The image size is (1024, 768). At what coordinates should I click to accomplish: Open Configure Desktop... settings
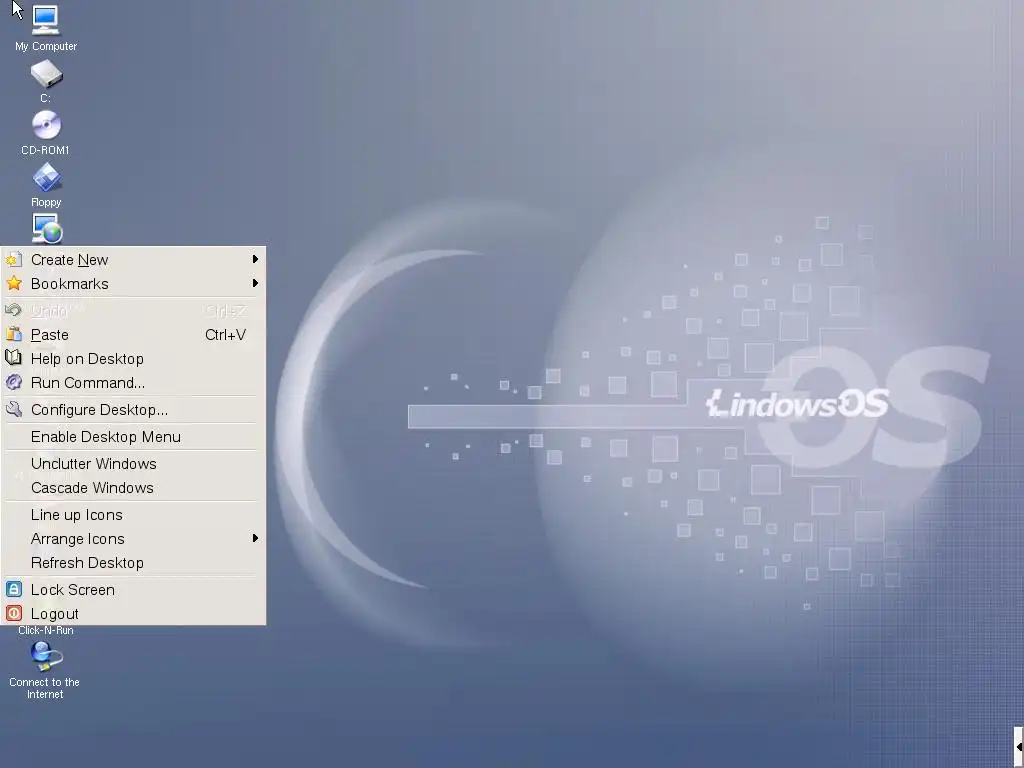(133, 409)
